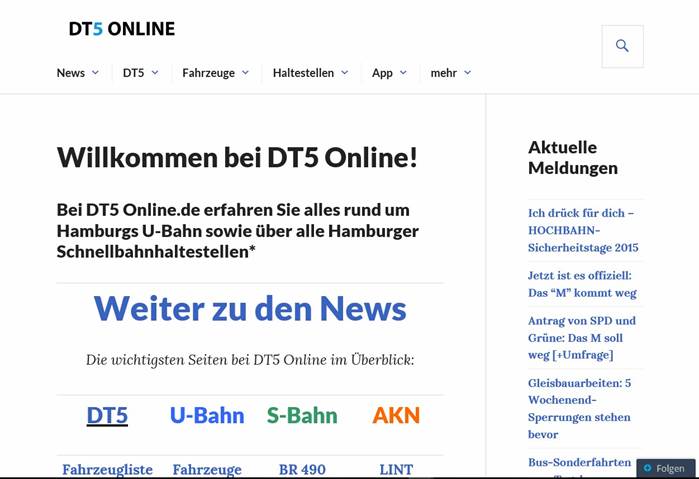Follow the 'Weiter zu den News' link
Screen dimensions: 699x479
[x=250, y=308]
